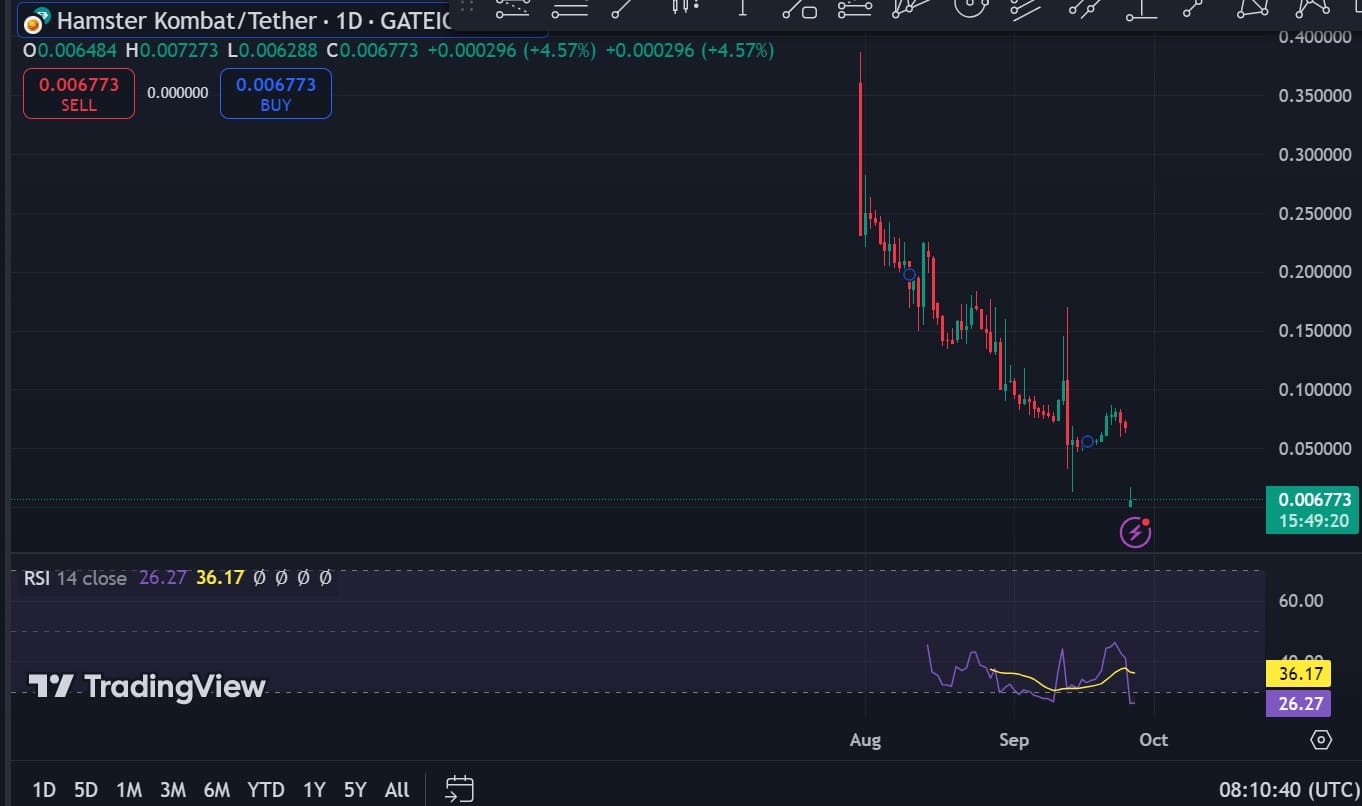
Task: Click the yellow 36.17 label on the RSI axis
Action: [x=1298, y=675]
